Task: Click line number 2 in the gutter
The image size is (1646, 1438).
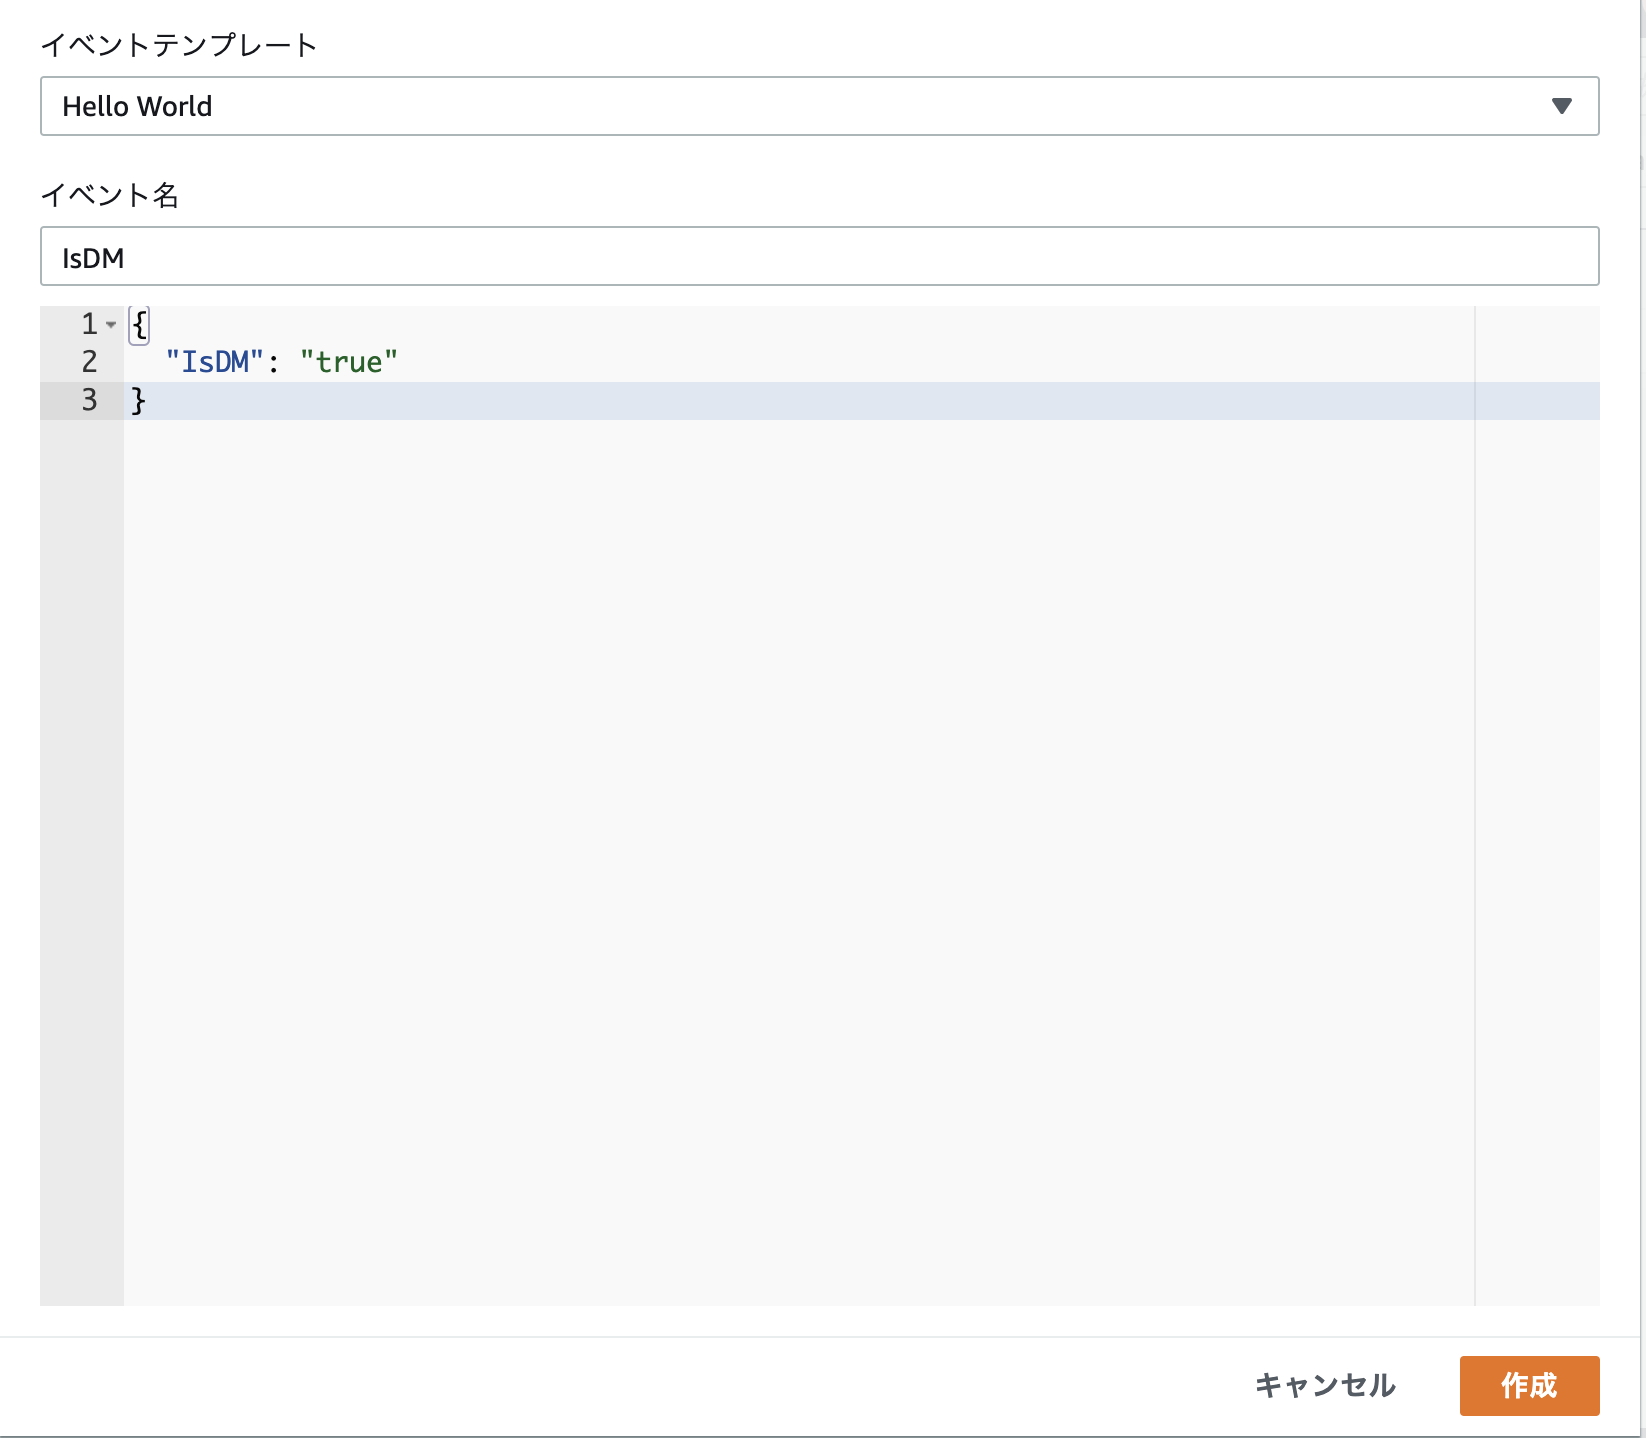Action: point(88,362)
